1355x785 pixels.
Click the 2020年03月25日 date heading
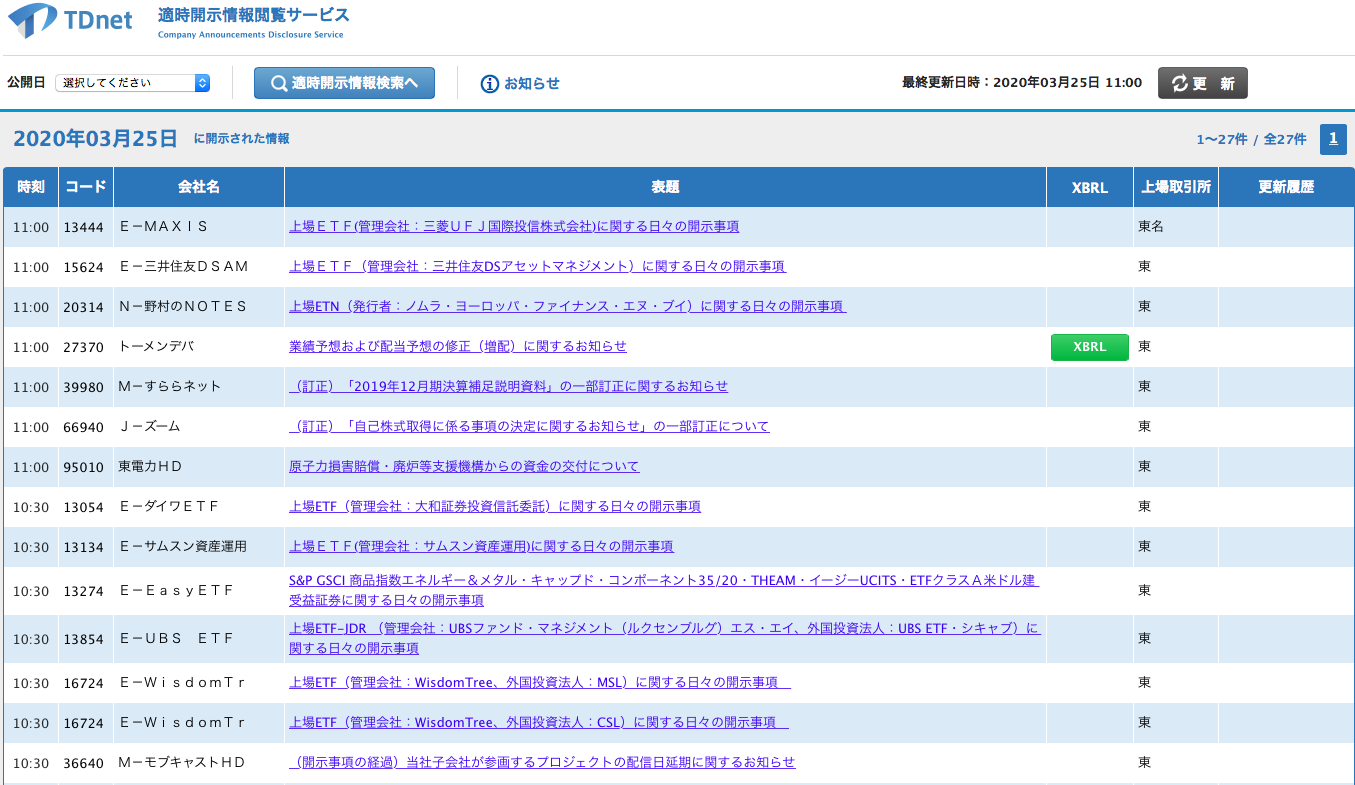point(95,139)
